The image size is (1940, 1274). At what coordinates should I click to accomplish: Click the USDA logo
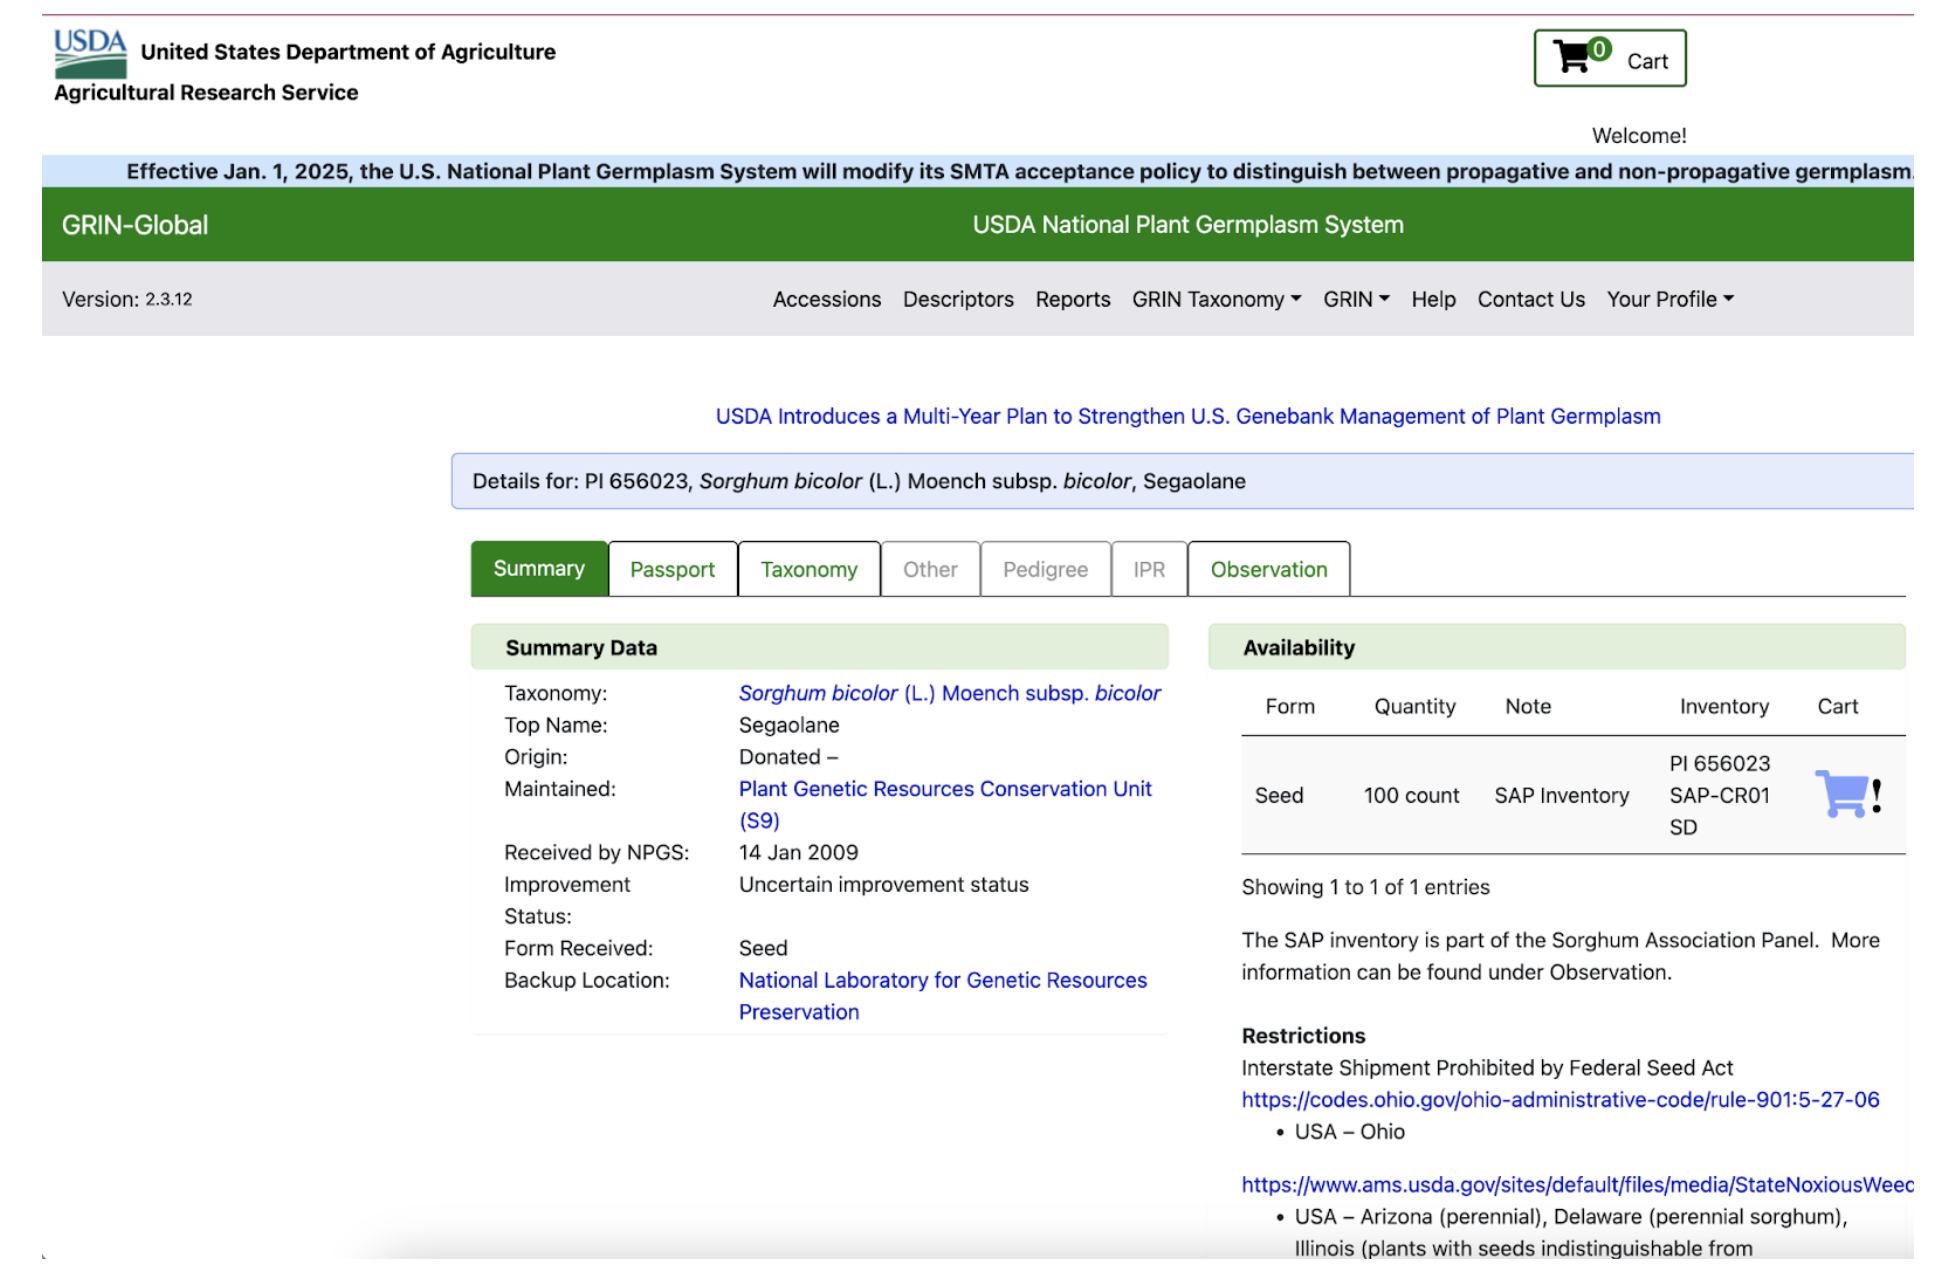[90, 53]
